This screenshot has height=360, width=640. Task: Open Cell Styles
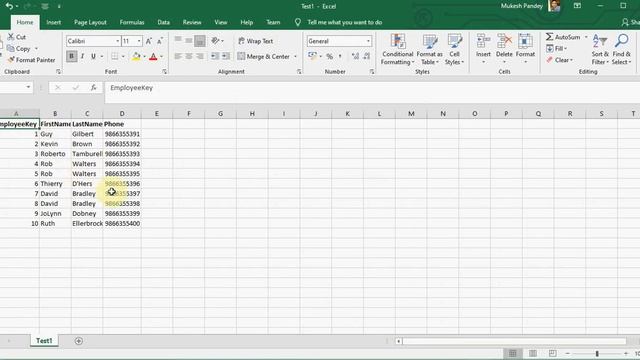(x=454, y=49)
